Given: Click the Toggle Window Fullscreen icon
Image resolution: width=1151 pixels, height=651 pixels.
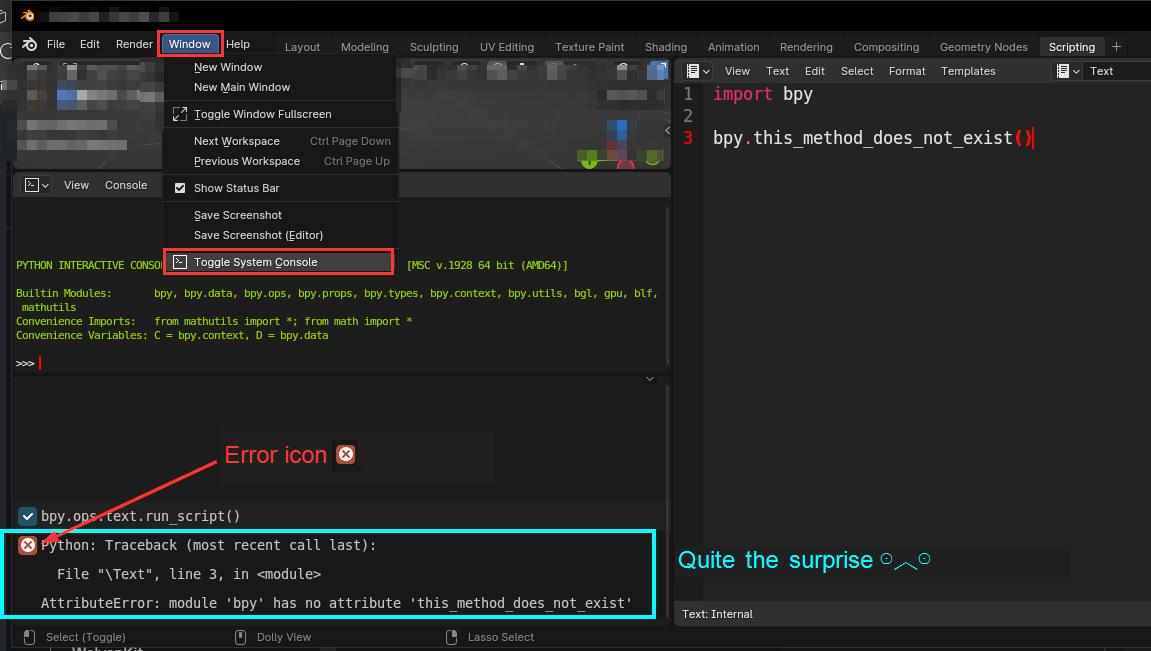Looking at the screenshot, I should pos(180,114).
